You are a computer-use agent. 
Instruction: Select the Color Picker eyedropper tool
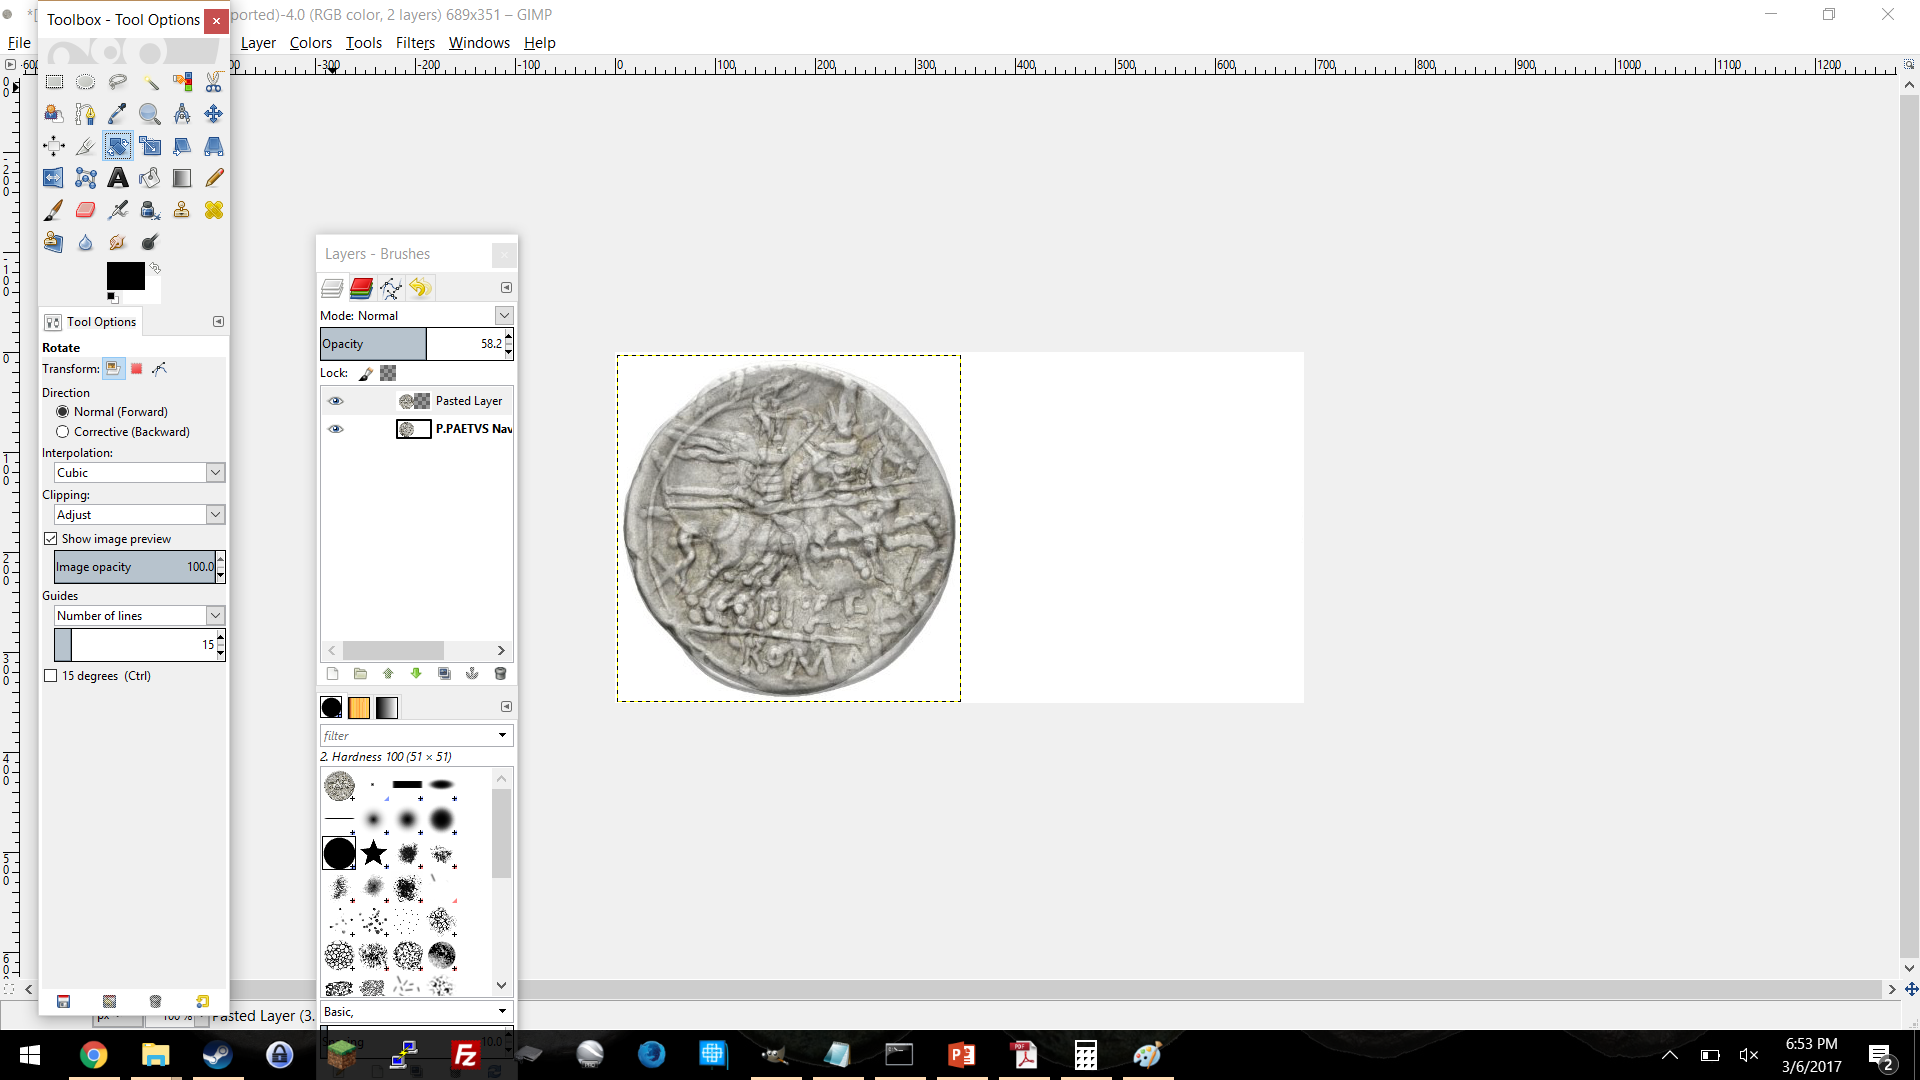tap(118, 114)
